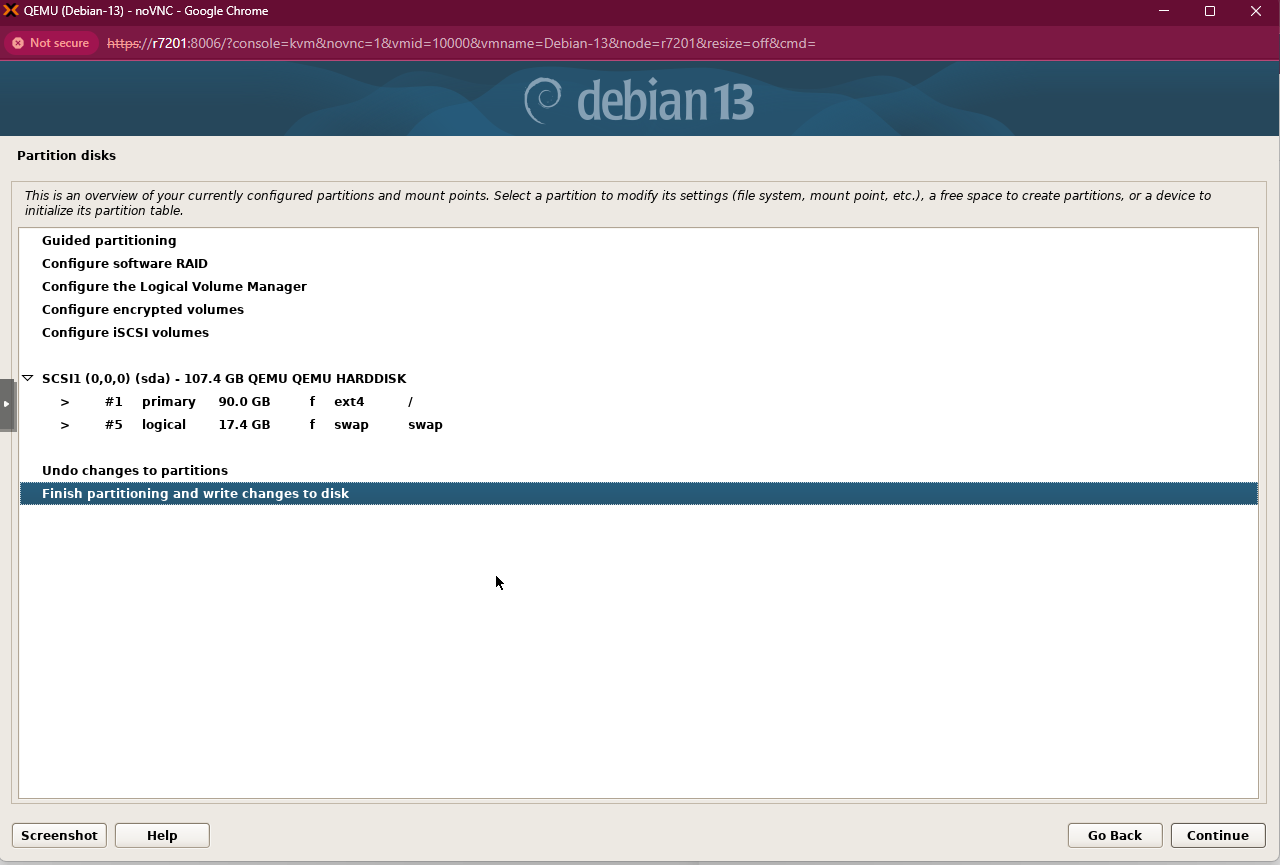1280x865 pixels.
Task: Click the noVNC favicon in title bar
Action: [12, 11]
